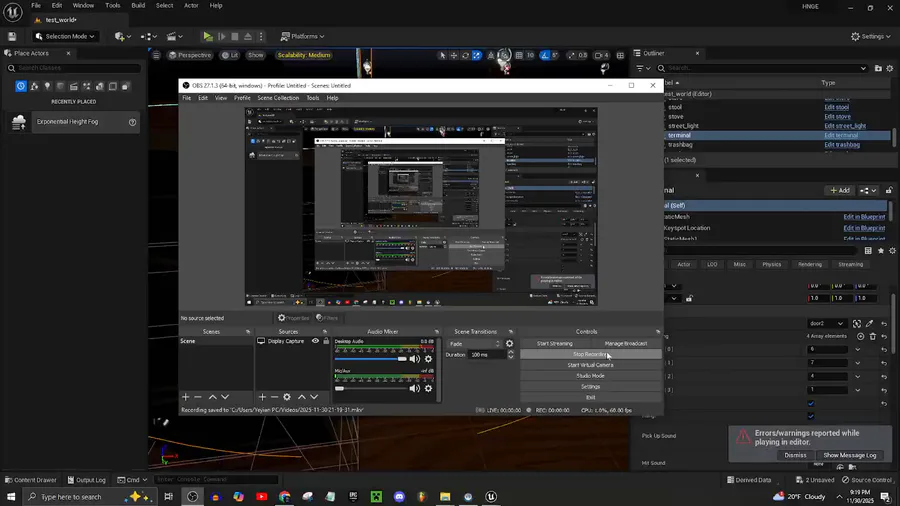Open OBS Scene Collection menu

tap(278, 98)
